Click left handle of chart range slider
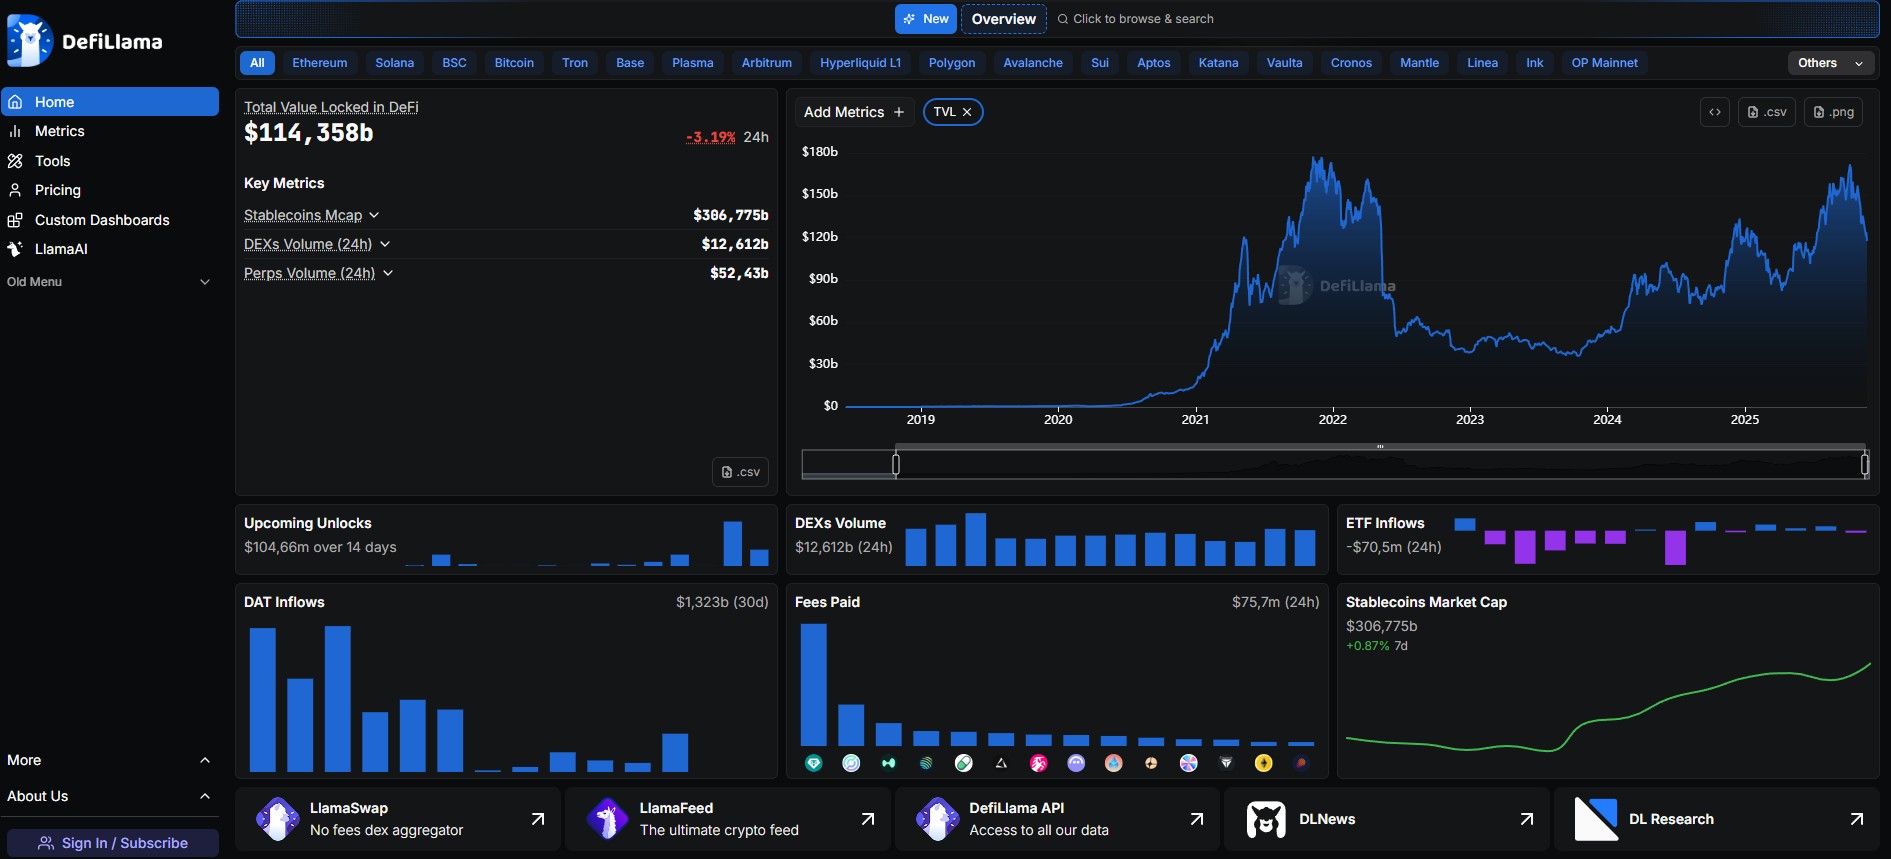Screen dimensions: 1891x859 point(896,464)
